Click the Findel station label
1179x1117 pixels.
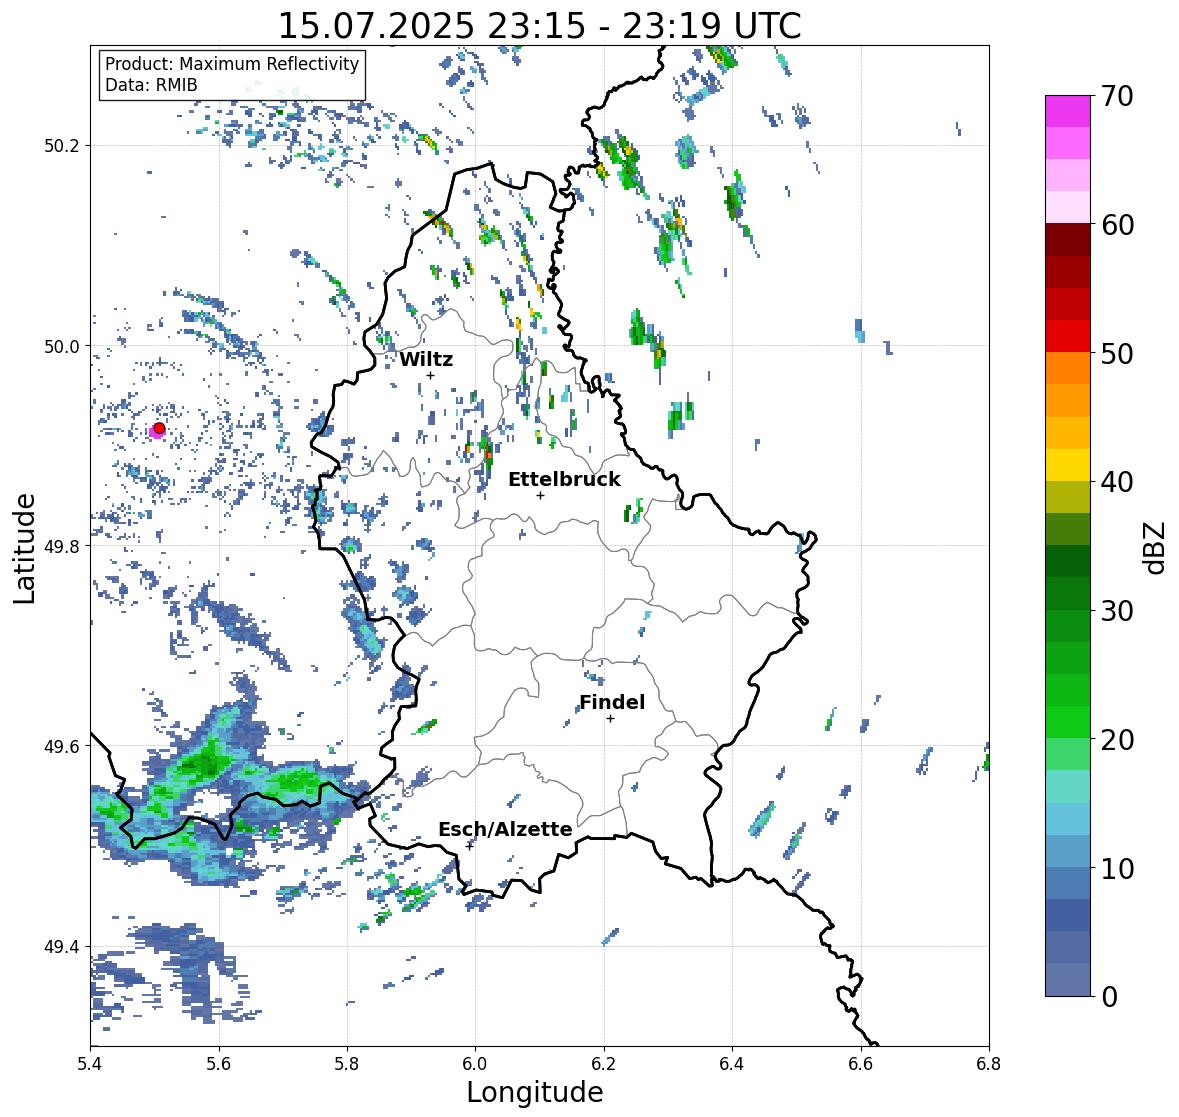pos(611,702)
